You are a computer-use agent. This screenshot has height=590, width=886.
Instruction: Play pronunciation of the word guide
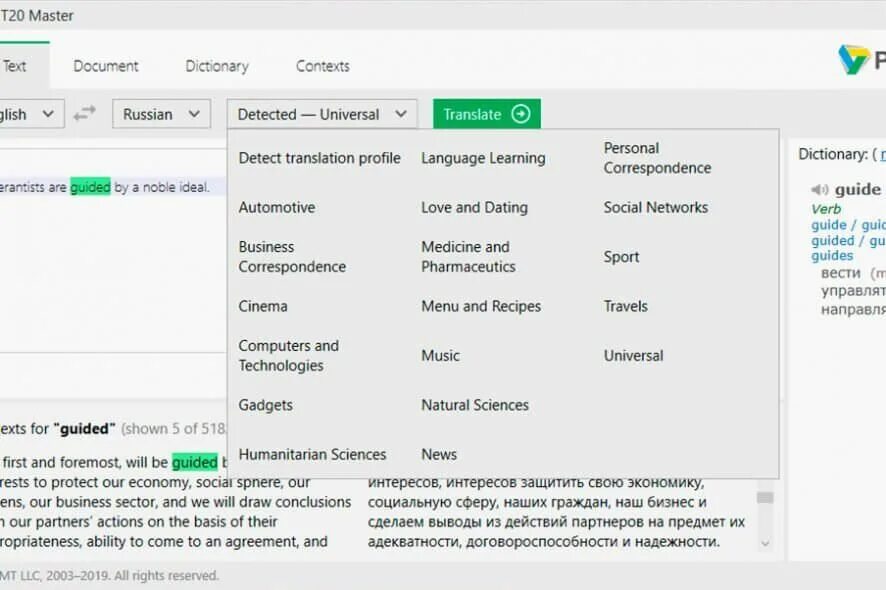(820, 189)
